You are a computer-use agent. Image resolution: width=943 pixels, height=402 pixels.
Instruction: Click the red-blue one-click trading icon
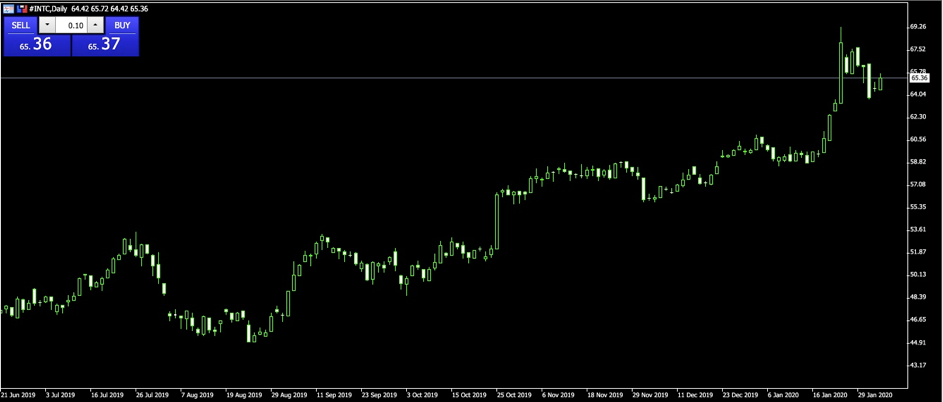pyautogui.click(x=22, y=9)
